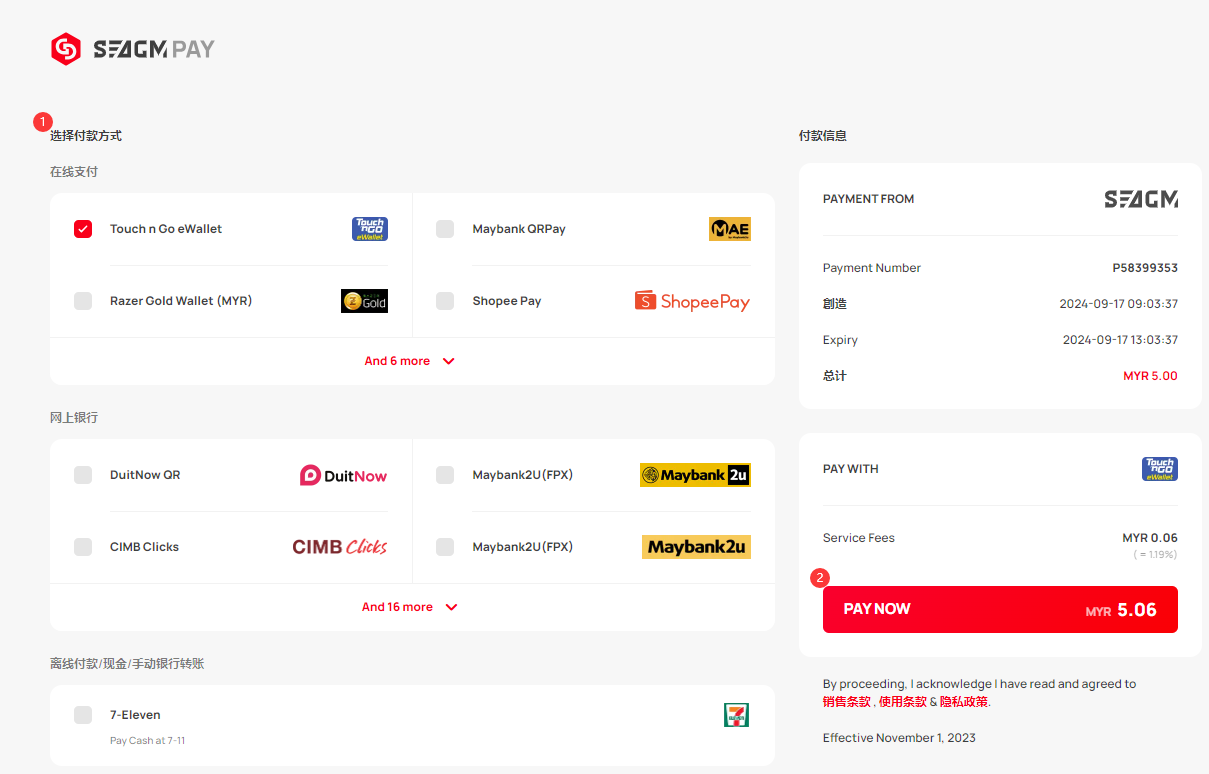Image resolution: width=1209 pixels, height=774 pixels.
Task: Click the 付款信息 heading
Action: click(823, 136)
